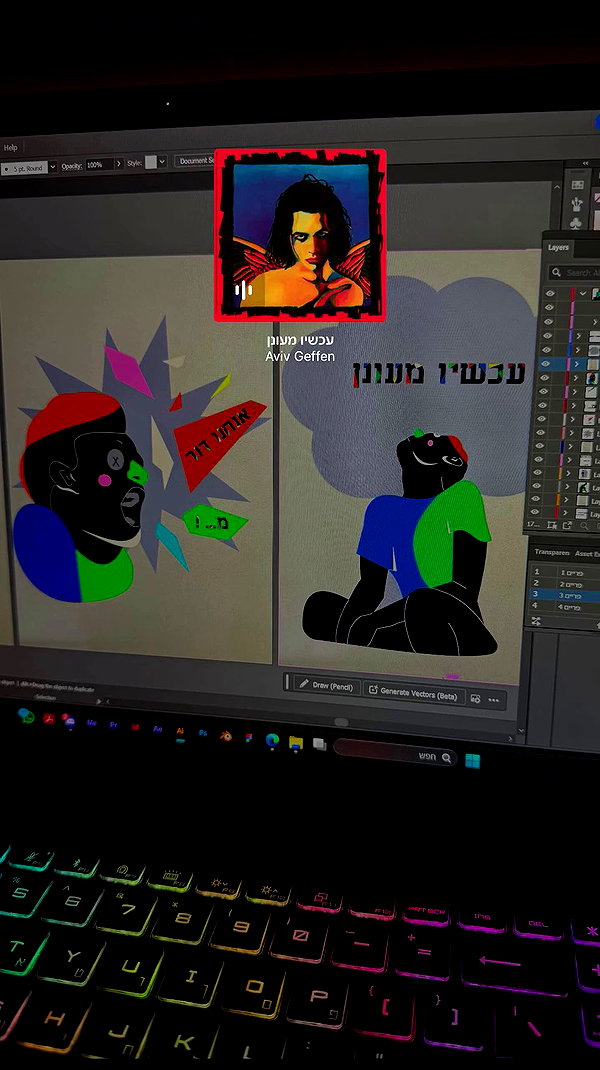Click the horizontal scrollbar thumb
Screen dimensions: 600x1070
341,723
